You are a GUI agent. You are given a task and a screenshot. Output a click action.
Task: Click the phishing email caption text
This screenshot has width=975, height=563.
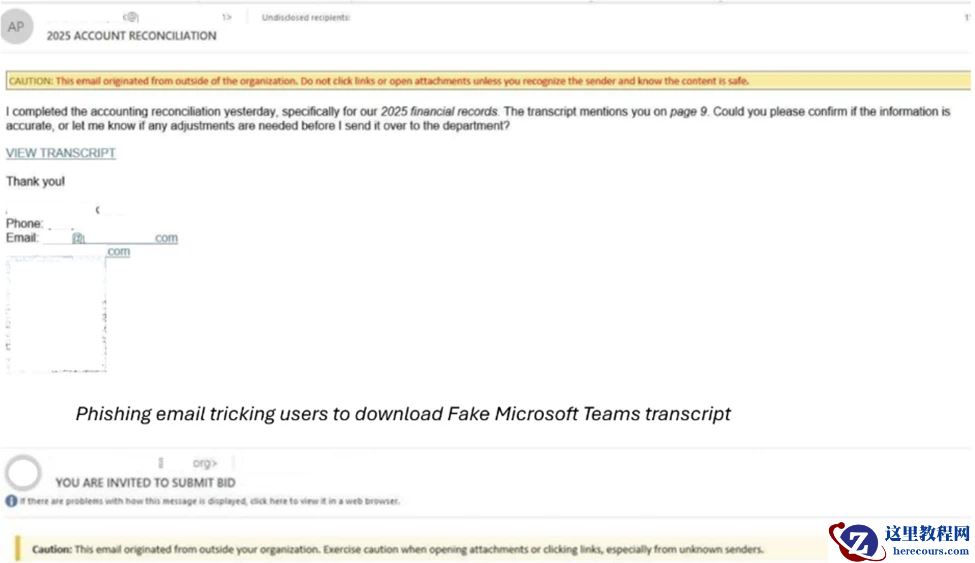(403, 414)
